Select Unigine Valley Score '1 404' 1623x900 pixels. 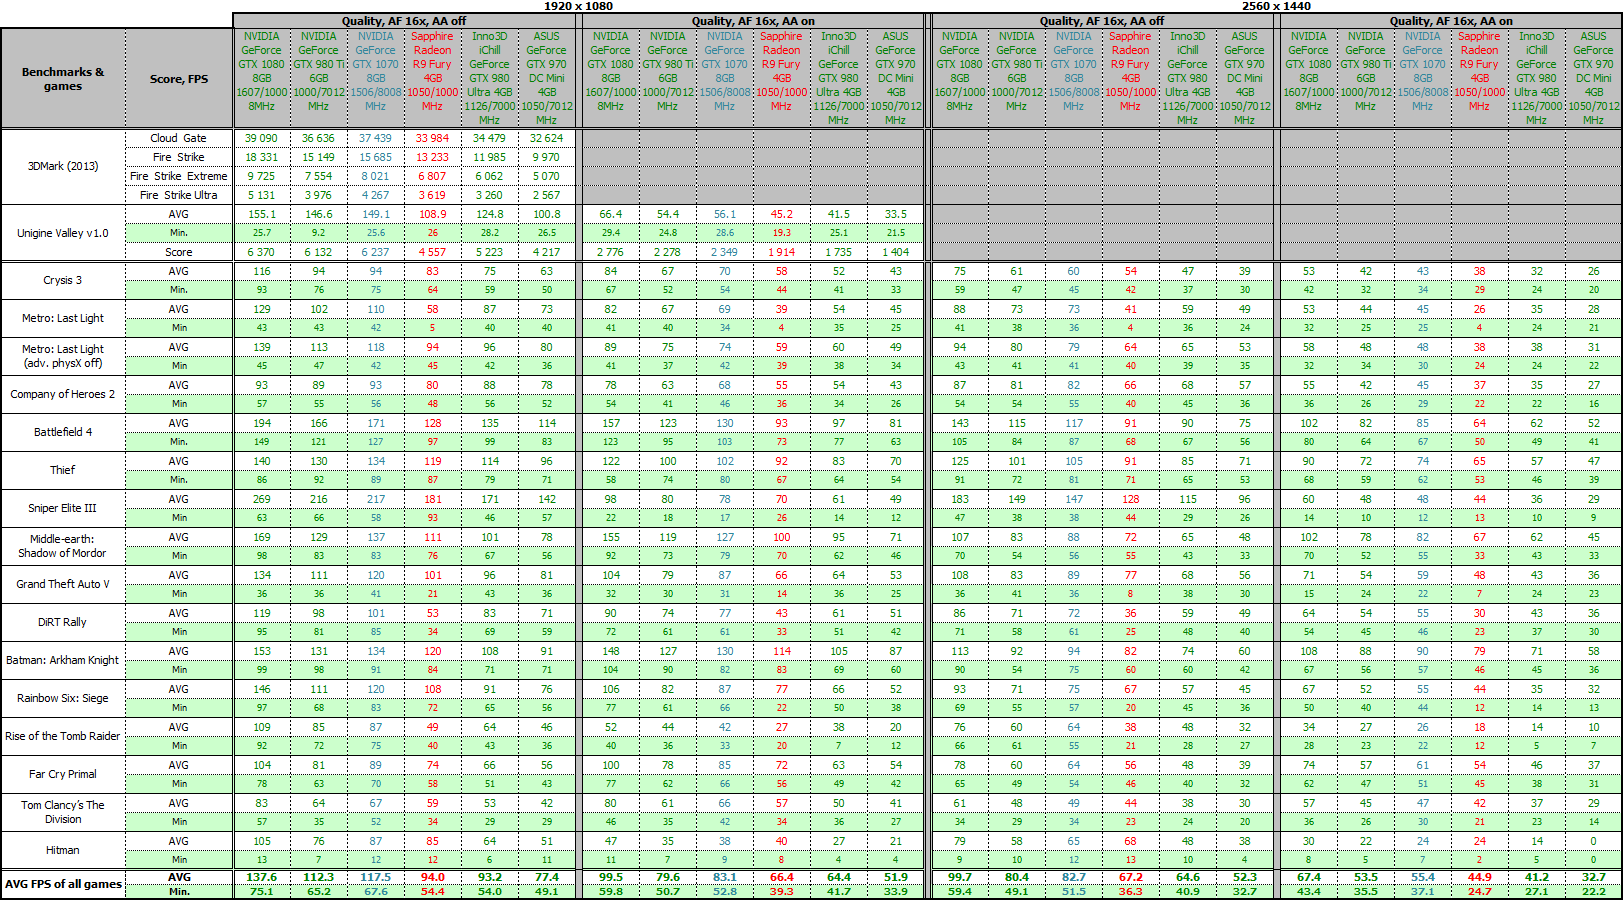(x=896, y=252)
